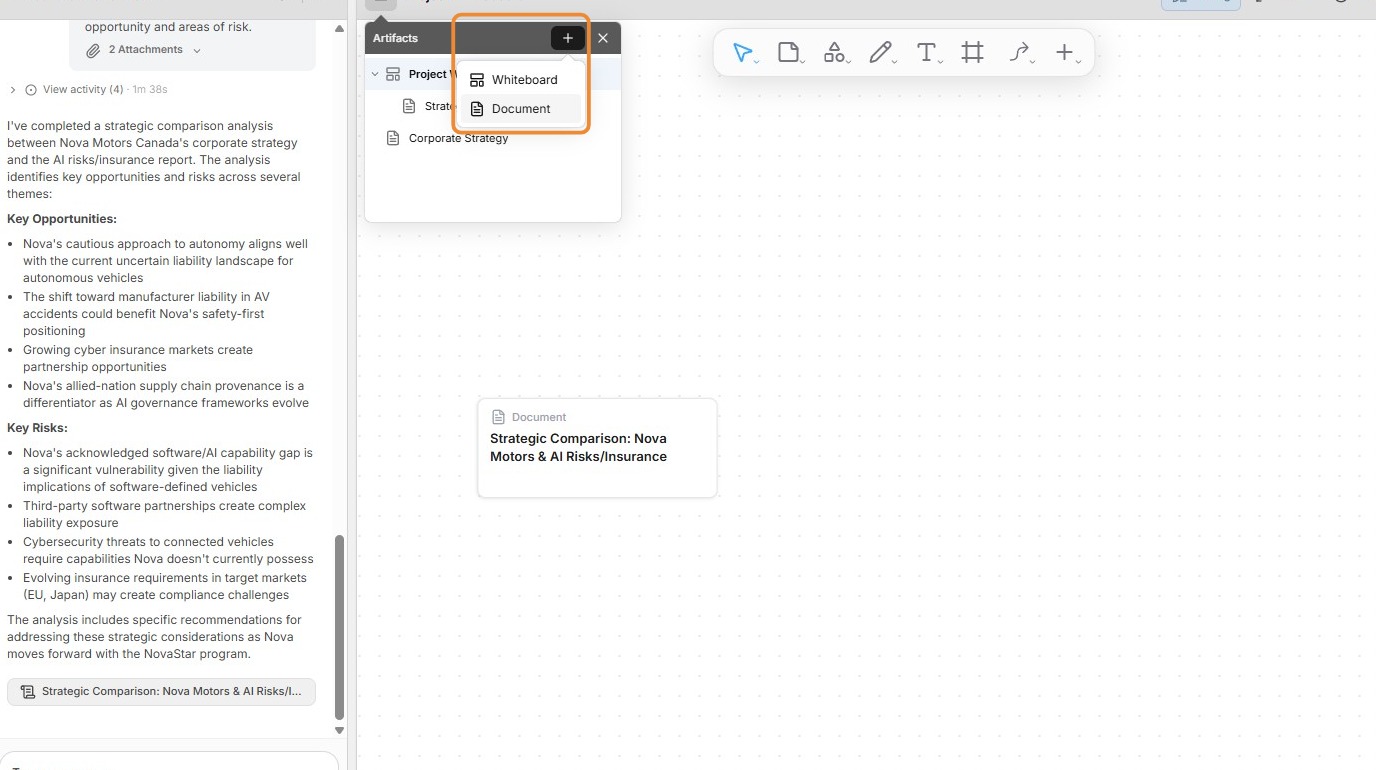Viewport: 1376px width, 770px height.
Task: Click the chat scrollbar up arrow
Action: point(339,29)
